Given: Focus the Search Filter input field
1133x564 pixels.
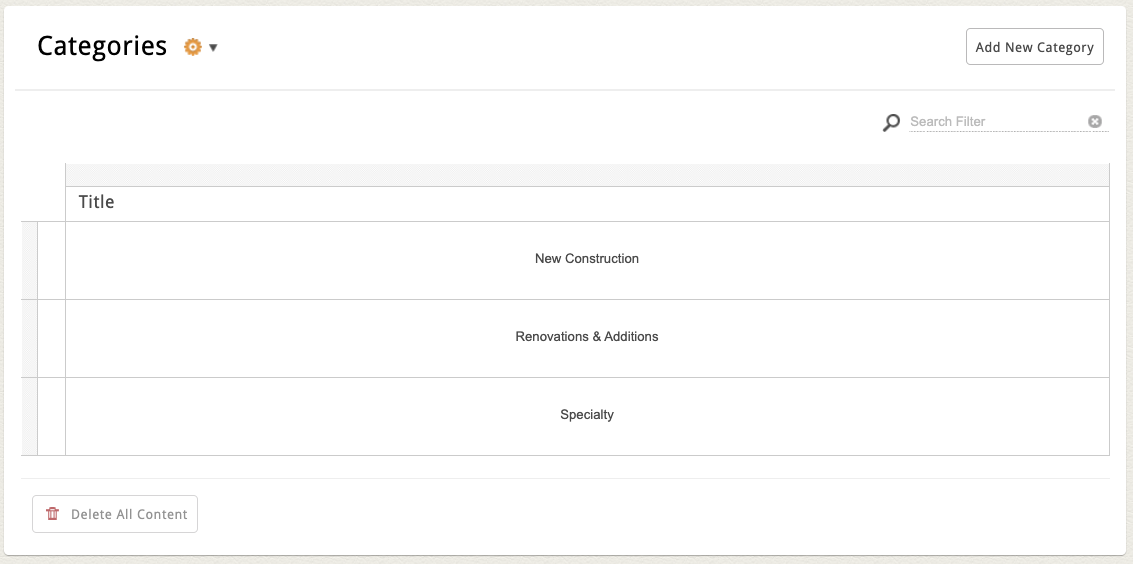Looking at the screenshot, I should (x=995, y=122).
